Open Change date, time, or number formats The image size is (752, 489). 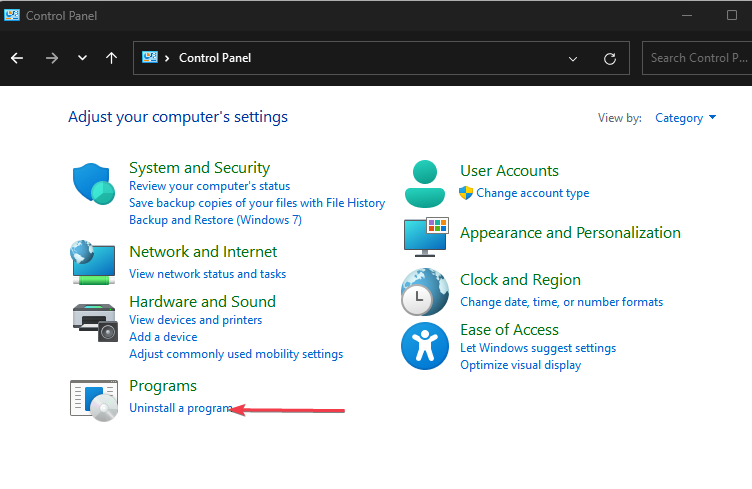click(x=562, y=302)
